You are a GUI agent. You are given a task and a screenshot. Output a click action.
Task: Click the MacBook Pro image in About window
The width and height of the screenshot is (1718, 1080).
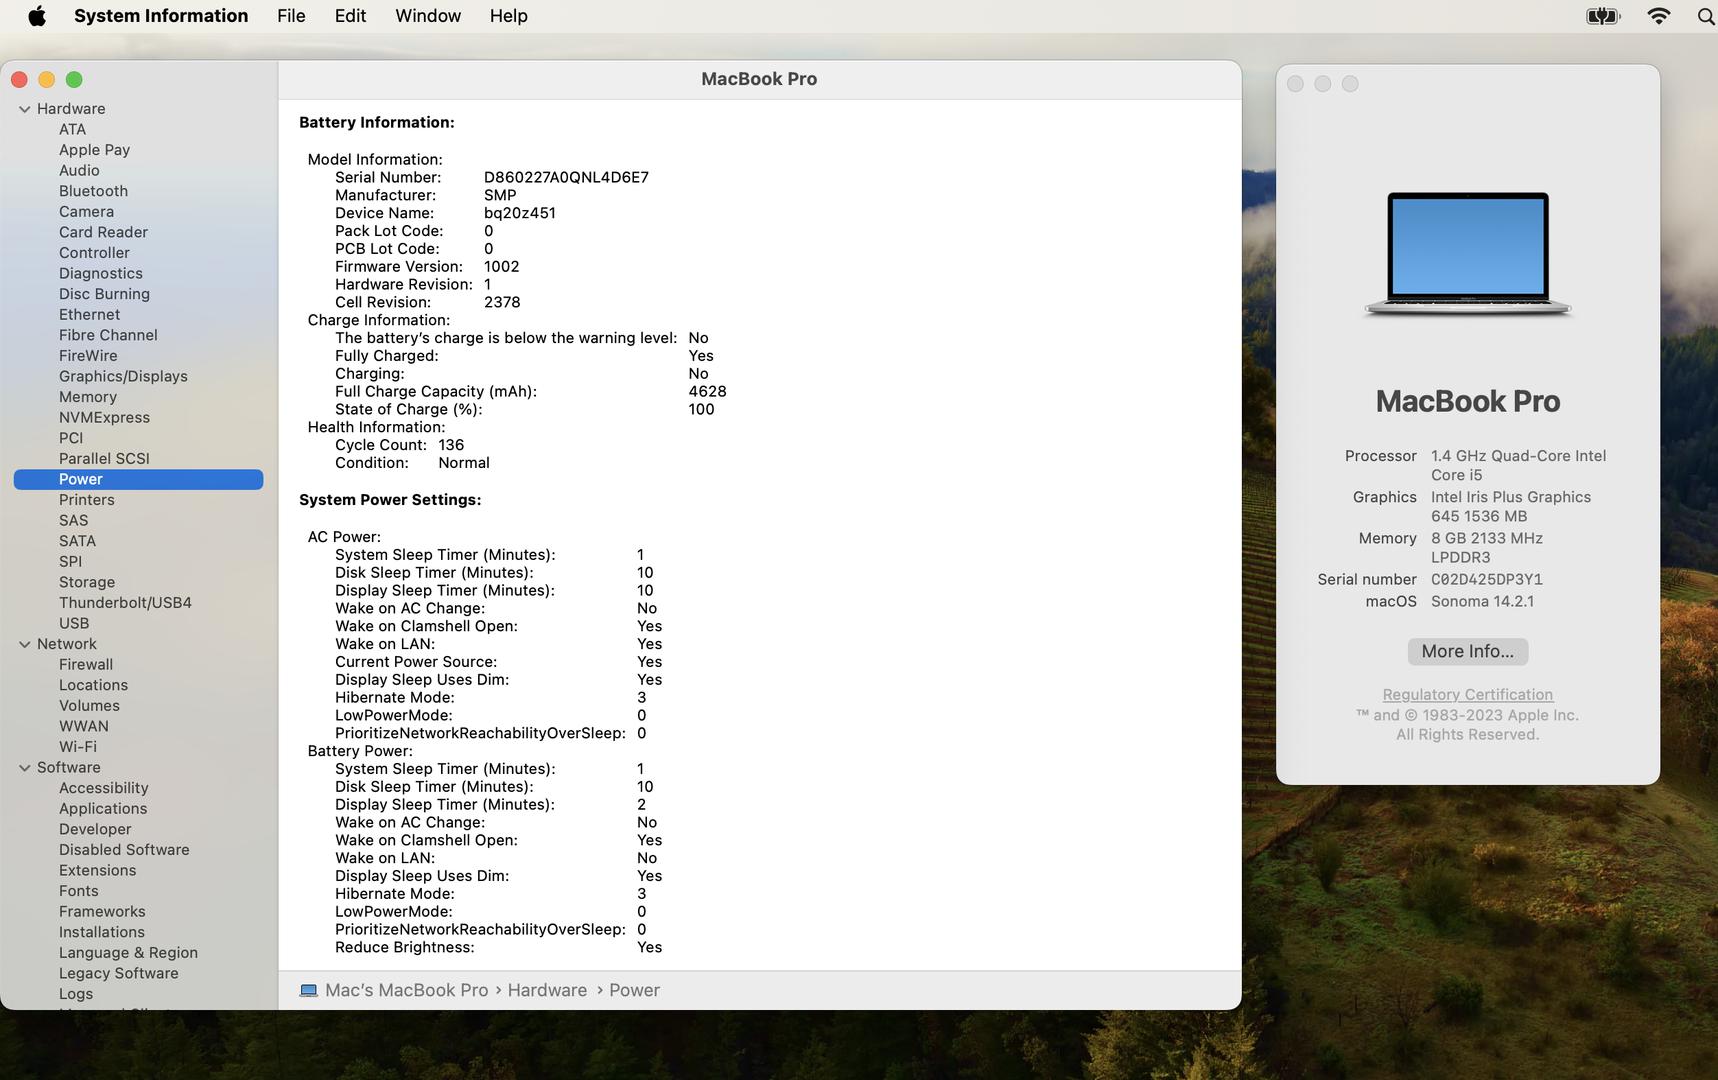1468,254
